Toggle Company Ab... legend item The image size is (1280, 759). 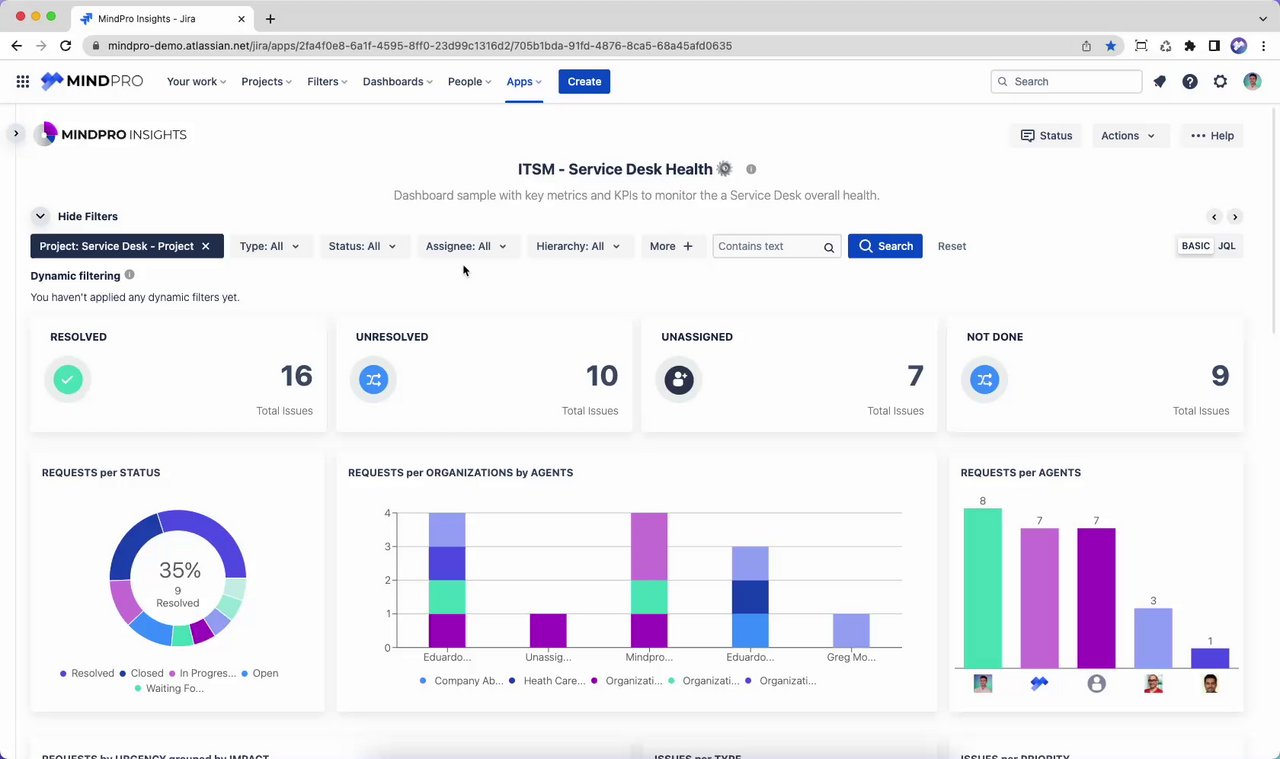(461, 681)
